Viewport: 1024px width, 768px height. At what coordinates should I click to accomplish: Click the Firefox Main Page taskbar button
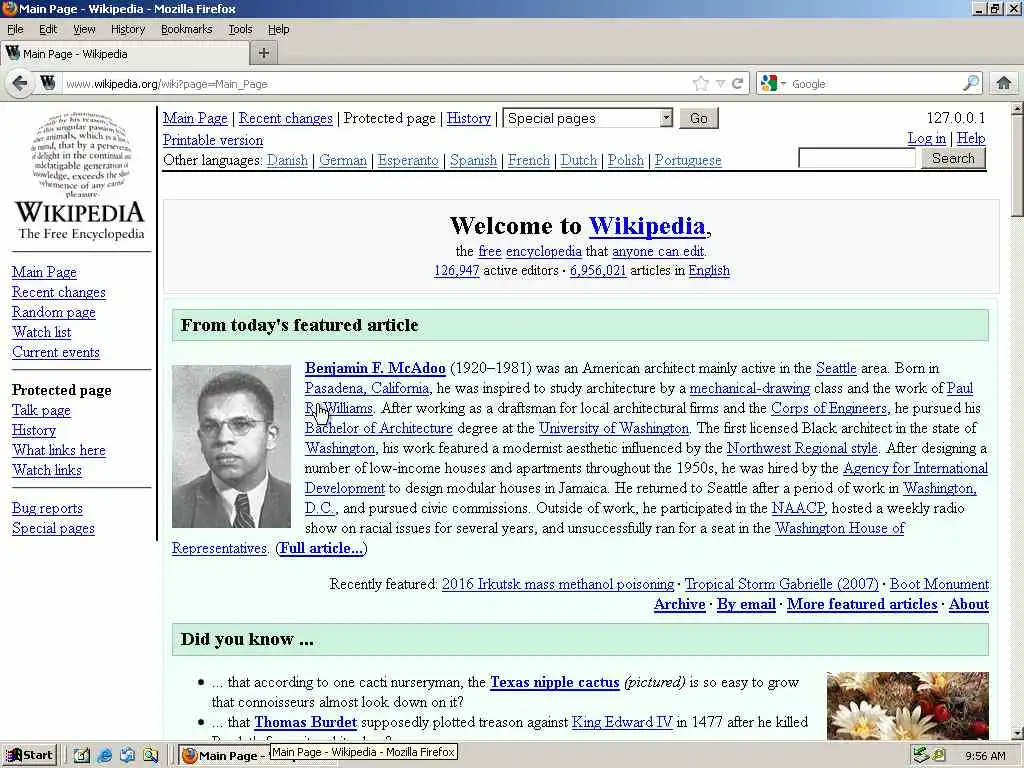224,756
